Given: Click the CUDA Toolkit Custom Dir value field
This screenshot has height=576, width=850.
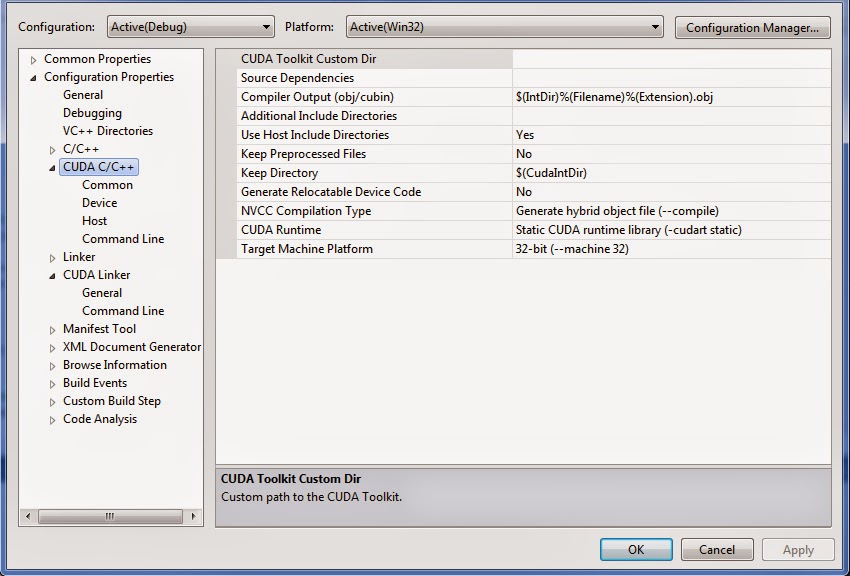Looking at the screenshot, I should (671, 59).
